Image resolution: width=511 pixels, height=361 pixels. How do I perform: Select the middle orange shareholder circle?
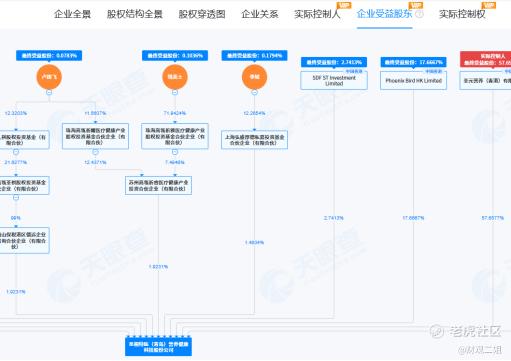click(x=175, y=77)
